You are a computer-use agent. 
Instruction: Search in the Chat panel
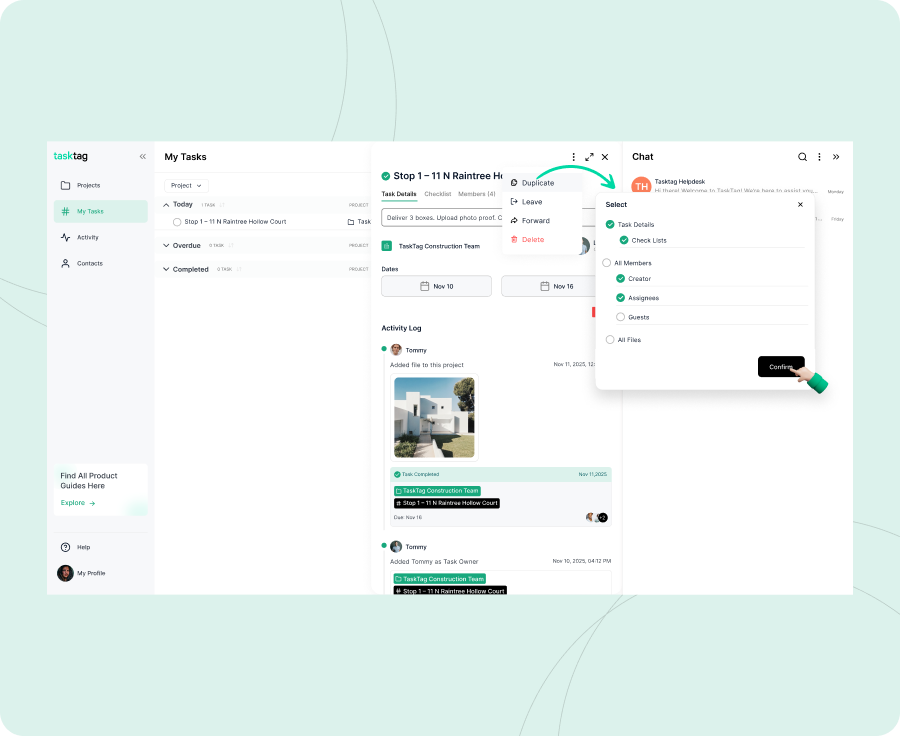[x=802, y=157]
